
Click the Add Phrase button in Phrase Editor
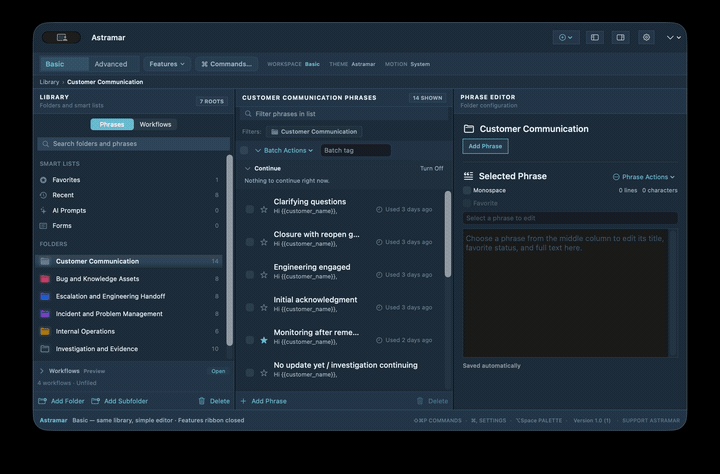pos(485,146)
